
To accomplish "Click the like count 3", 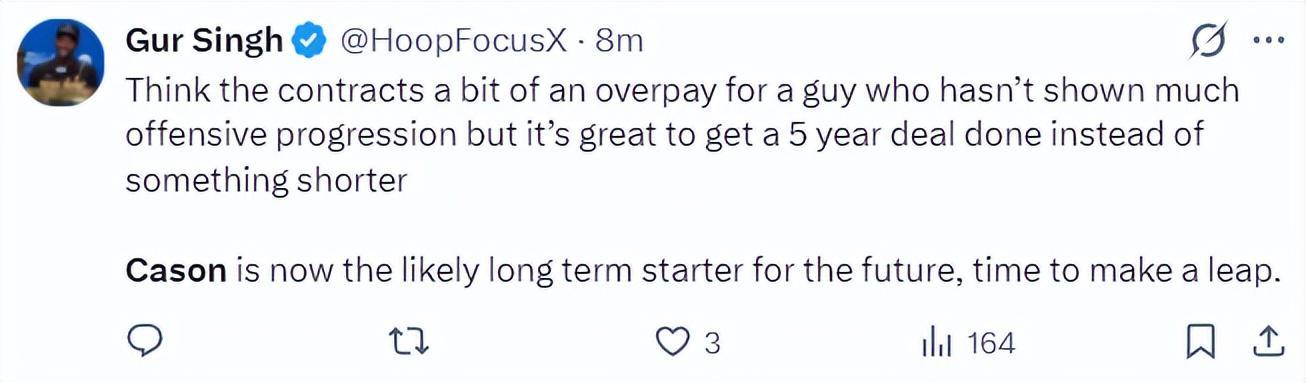I will [712, 343].
